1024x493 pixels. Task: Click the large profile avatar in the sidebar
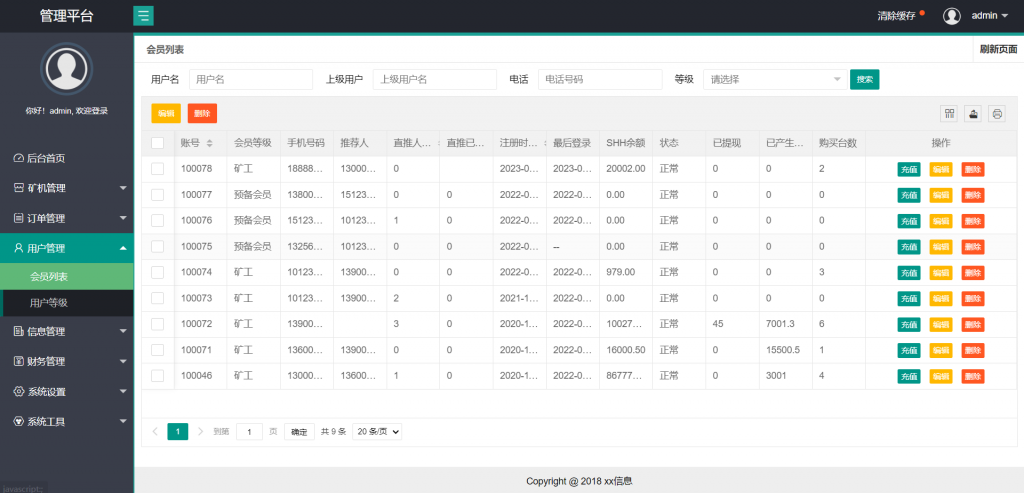67,69
